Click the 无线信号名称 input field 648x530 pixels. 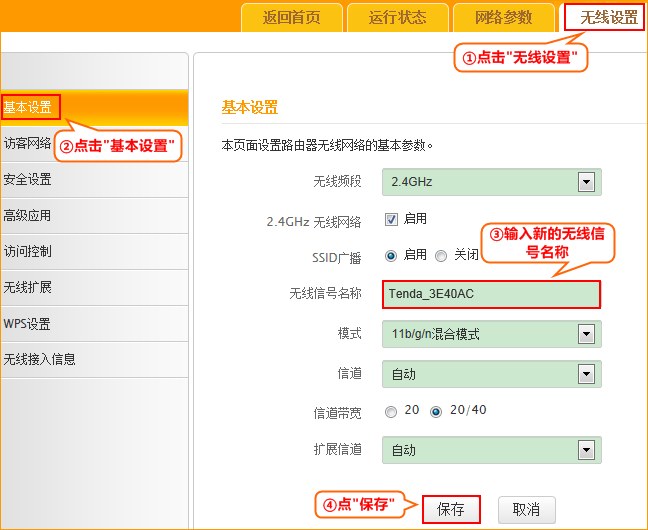point(491,294)
